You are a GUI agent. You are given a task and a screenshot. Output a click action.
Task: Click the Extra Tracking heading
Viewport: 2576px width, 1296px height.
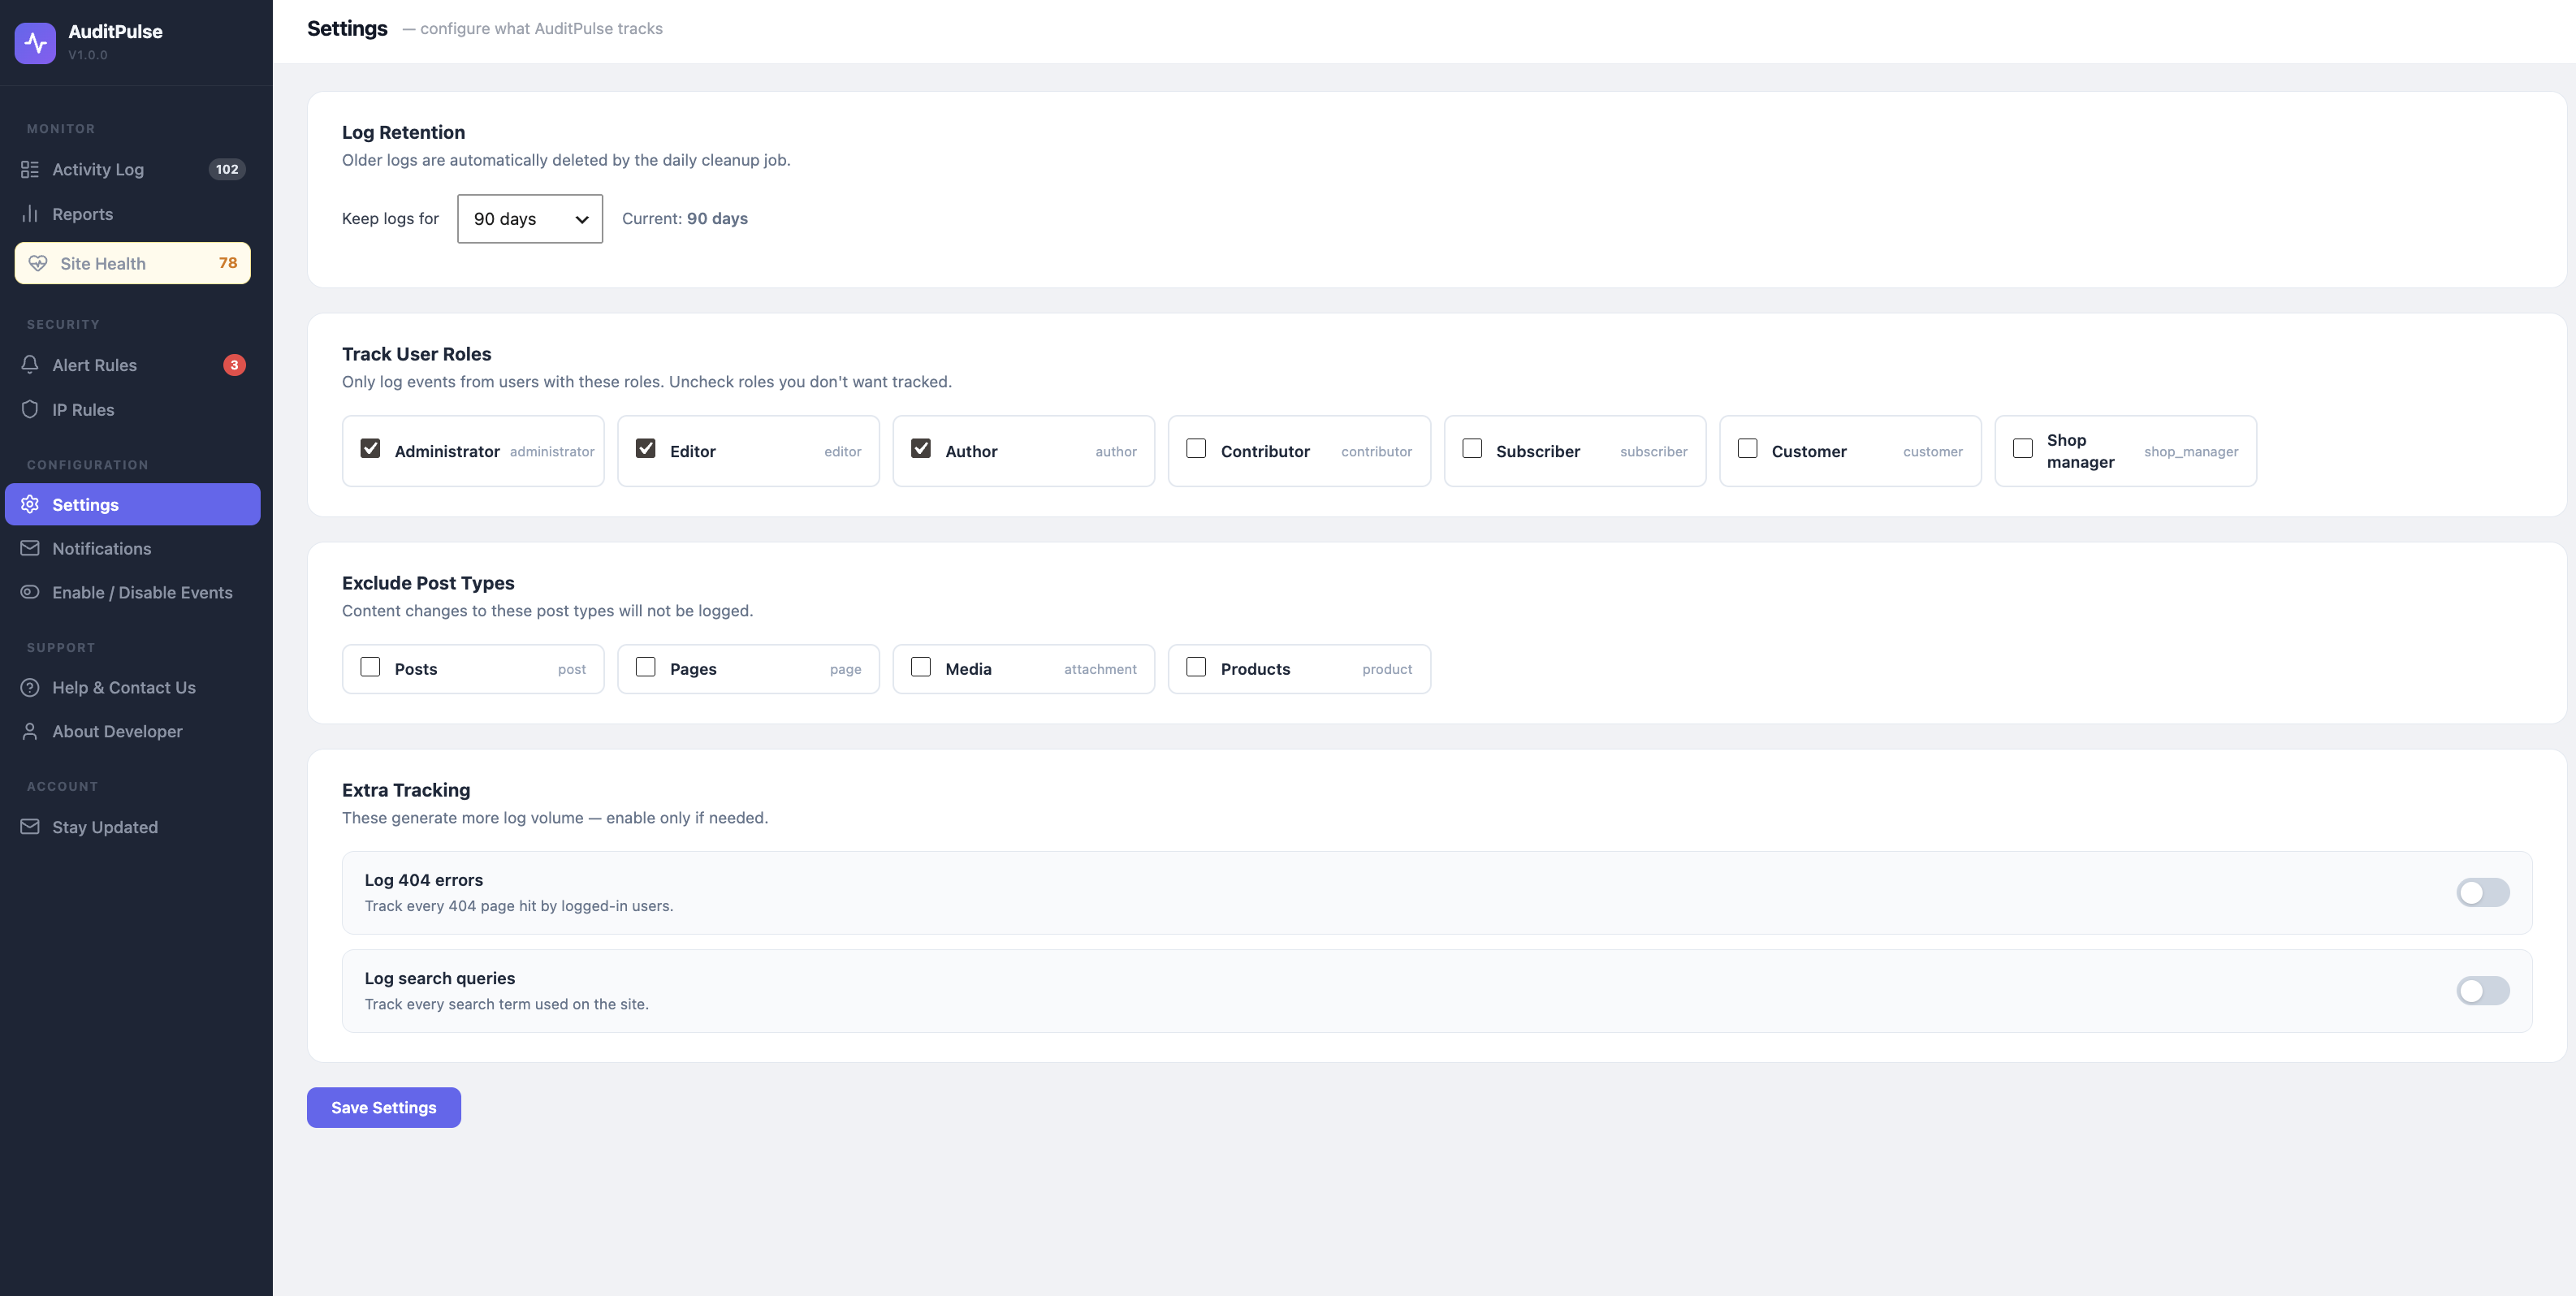[x=406, y=790]
